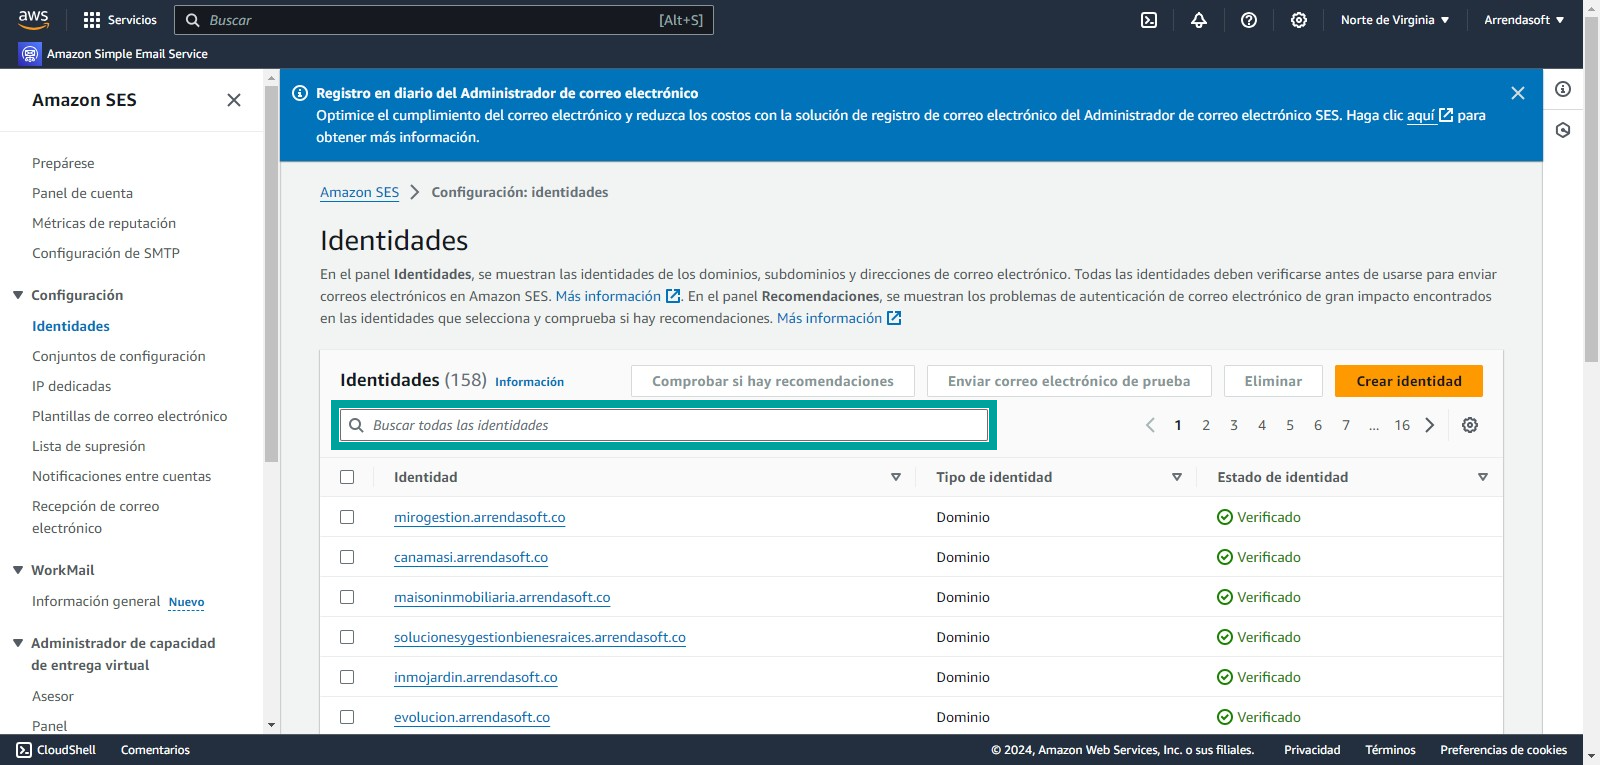Viewport: 1600px width, 765px height.
Task: Open the Privacidad footer link
Action: pos(1312,750)
